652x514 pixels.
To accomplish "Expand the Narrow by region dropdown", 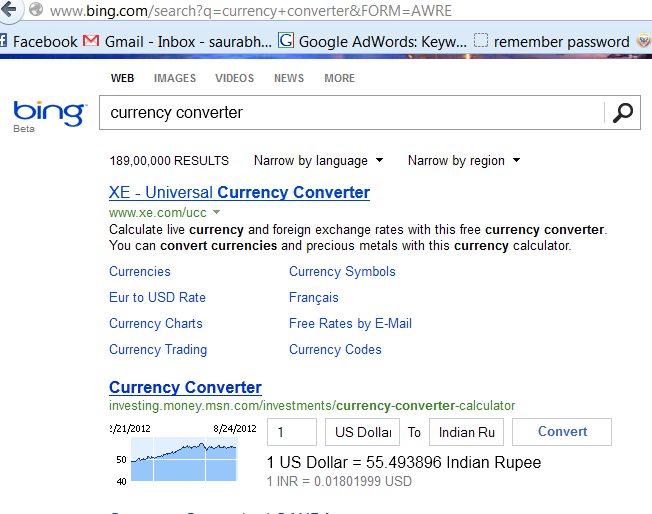I will [x=464, y=161].
